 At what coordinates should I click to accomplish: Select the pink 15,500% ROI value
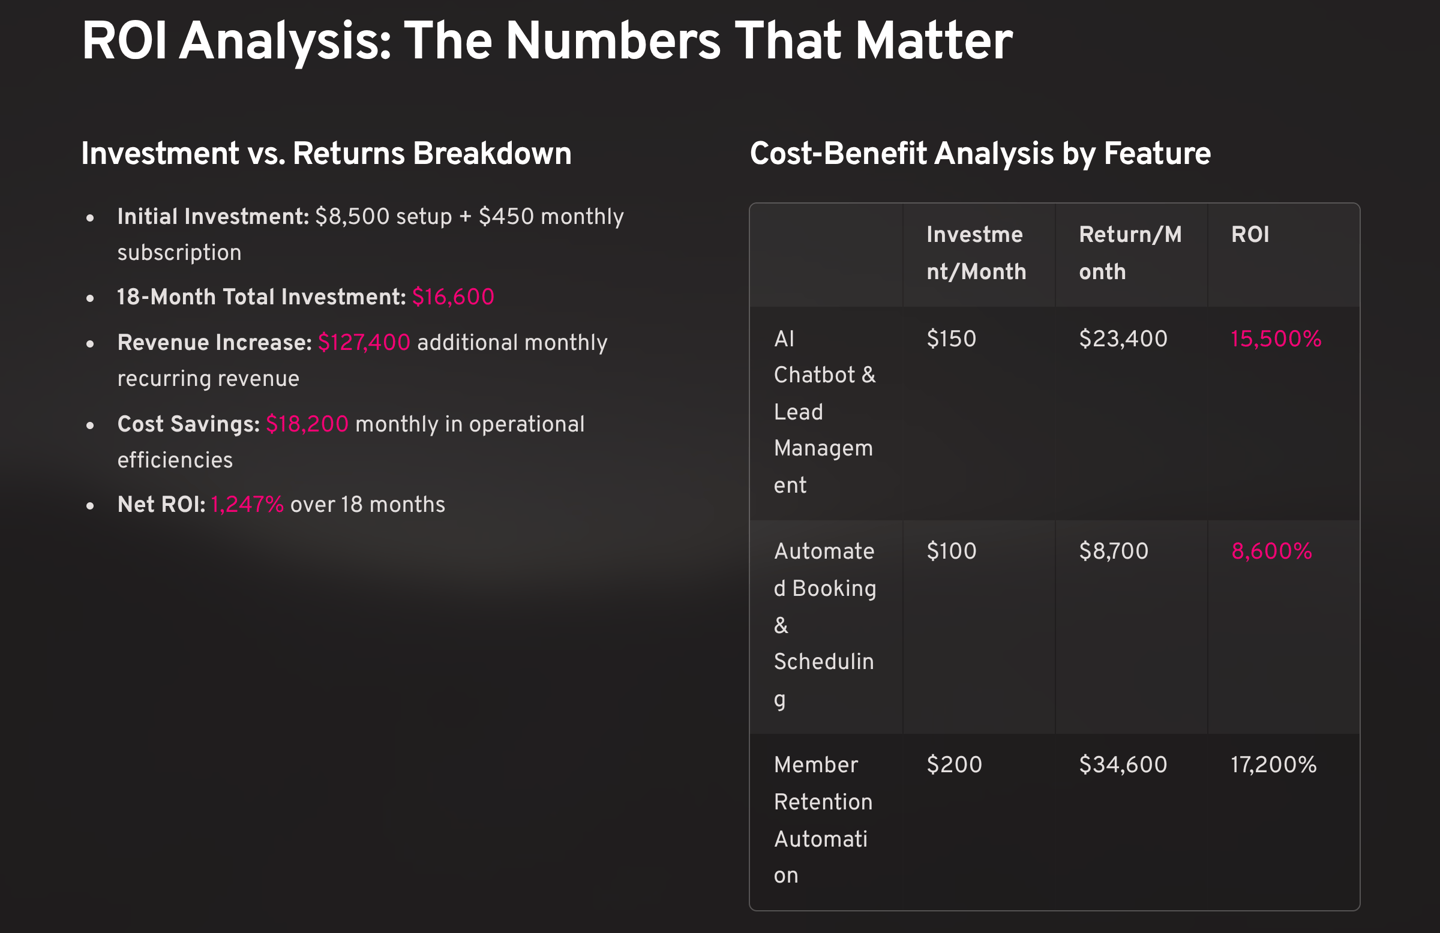tap(1276, 339)
